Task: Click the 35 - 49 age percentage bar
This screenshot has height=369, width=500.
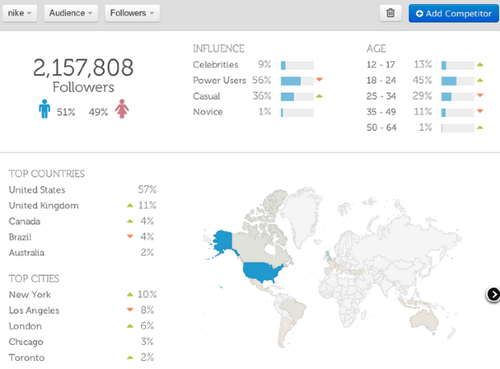Action: point(458,113)
